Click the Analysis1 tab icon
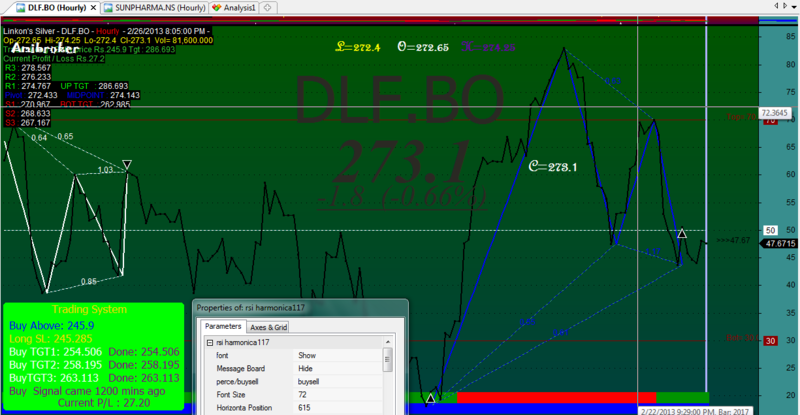 coord(216,8)
